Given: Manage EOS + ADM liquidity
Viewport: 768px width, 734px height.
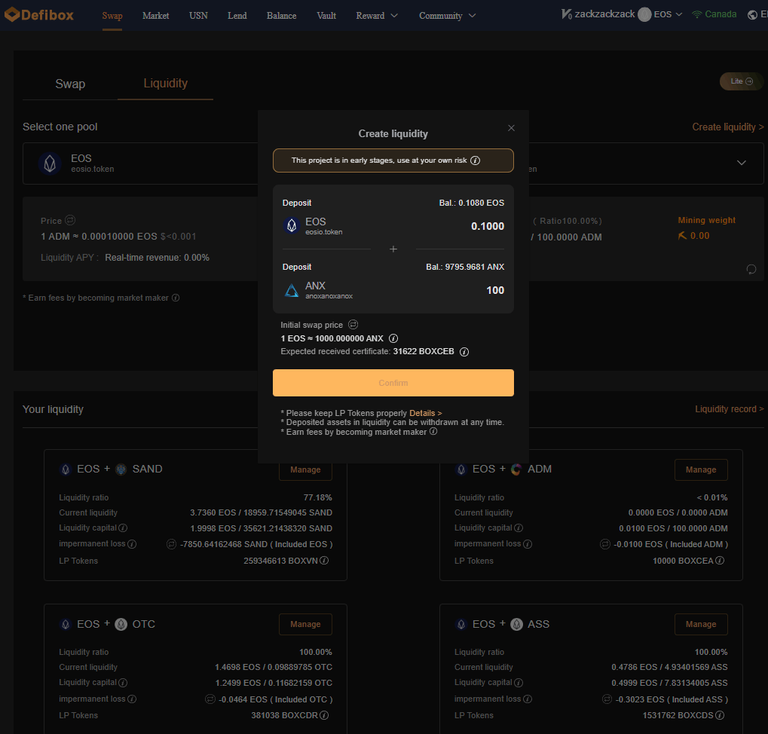Looking at the screenshot, I should click(x=700, y=470).
